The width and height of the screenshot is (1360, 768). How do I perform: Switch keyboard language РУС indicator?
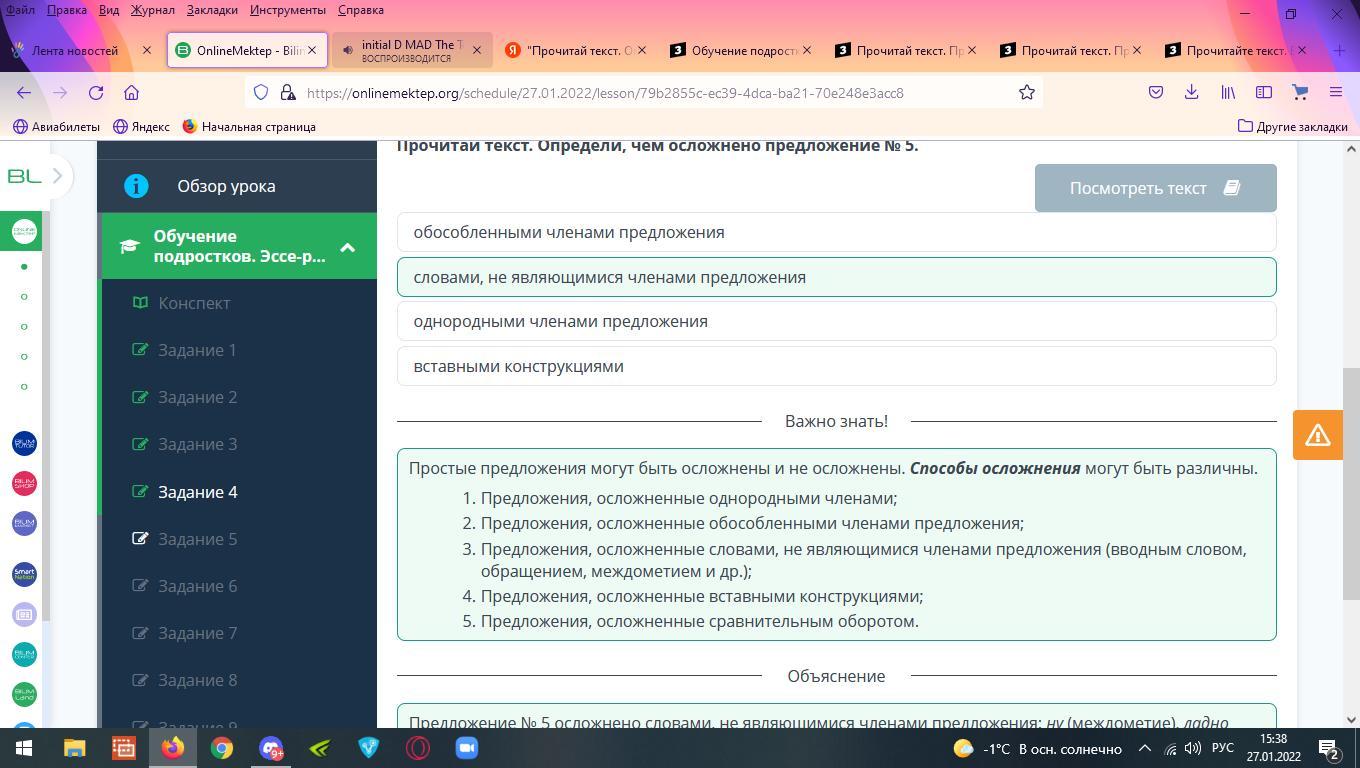click(1222, 748)
